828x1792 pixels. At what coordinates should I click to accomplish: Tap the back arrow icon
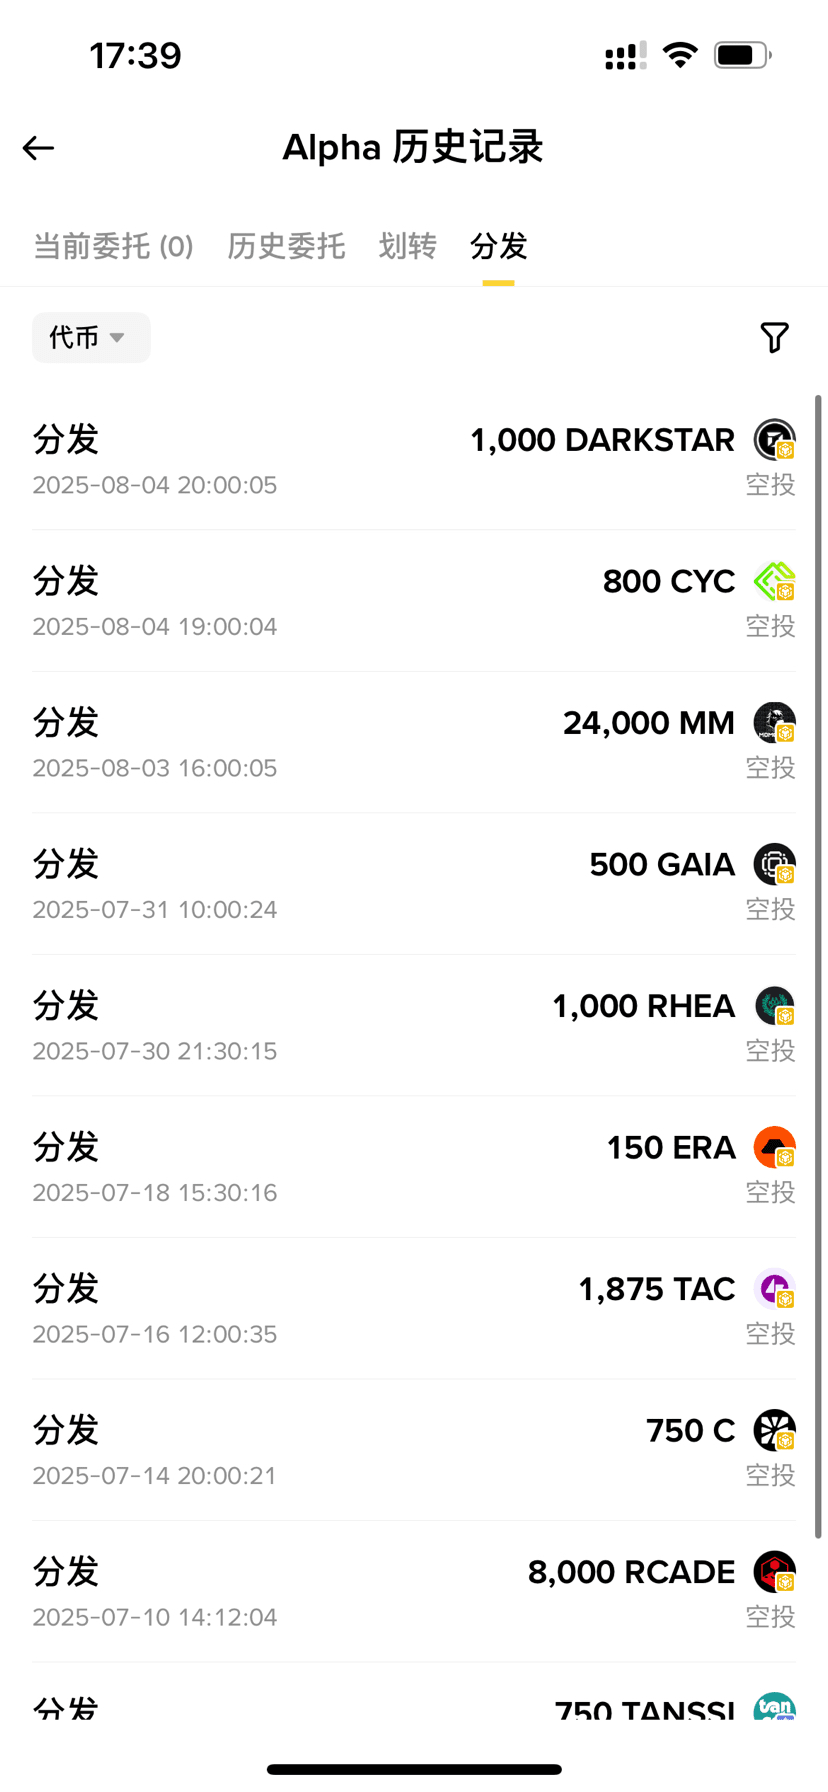[39, 148]
